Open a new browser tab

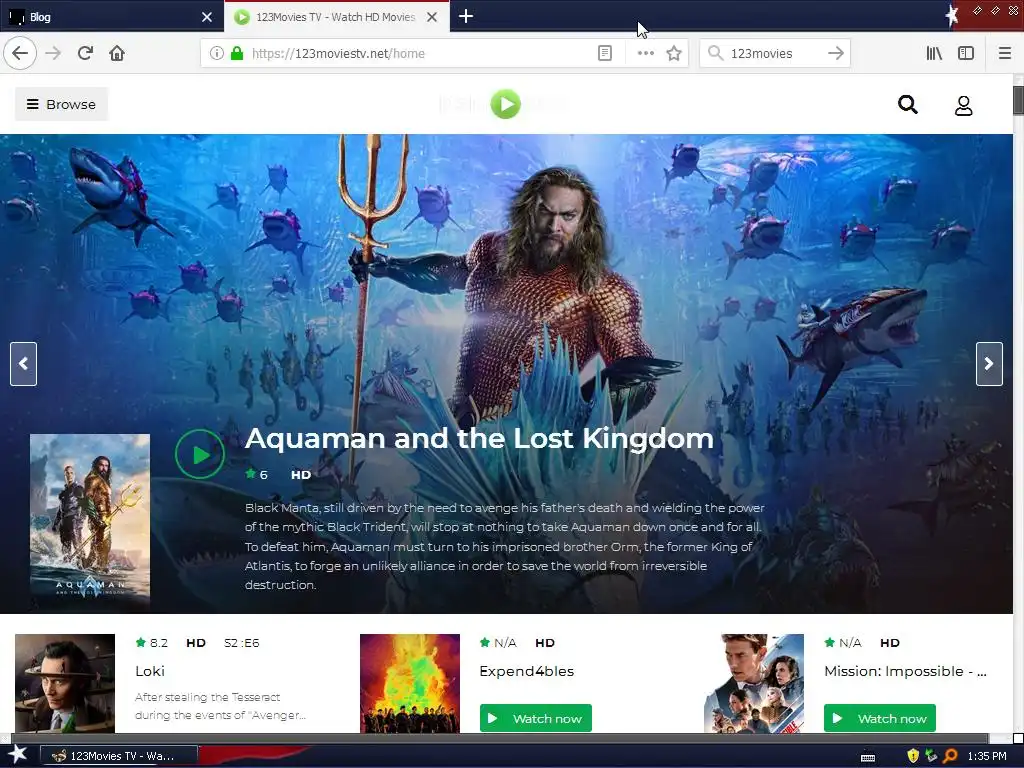[x=466, y=16]
